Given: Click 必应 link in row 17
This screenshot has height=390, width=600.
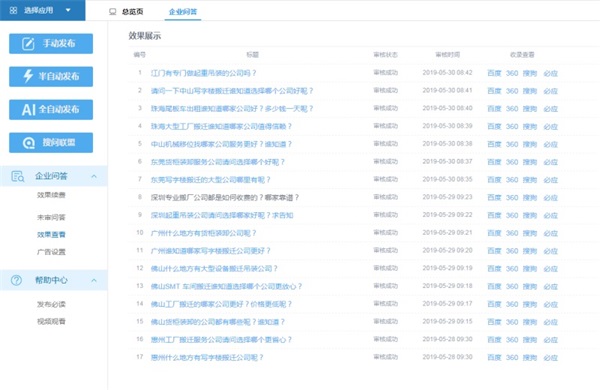Looking at the screenshot, I should [551, 358].
